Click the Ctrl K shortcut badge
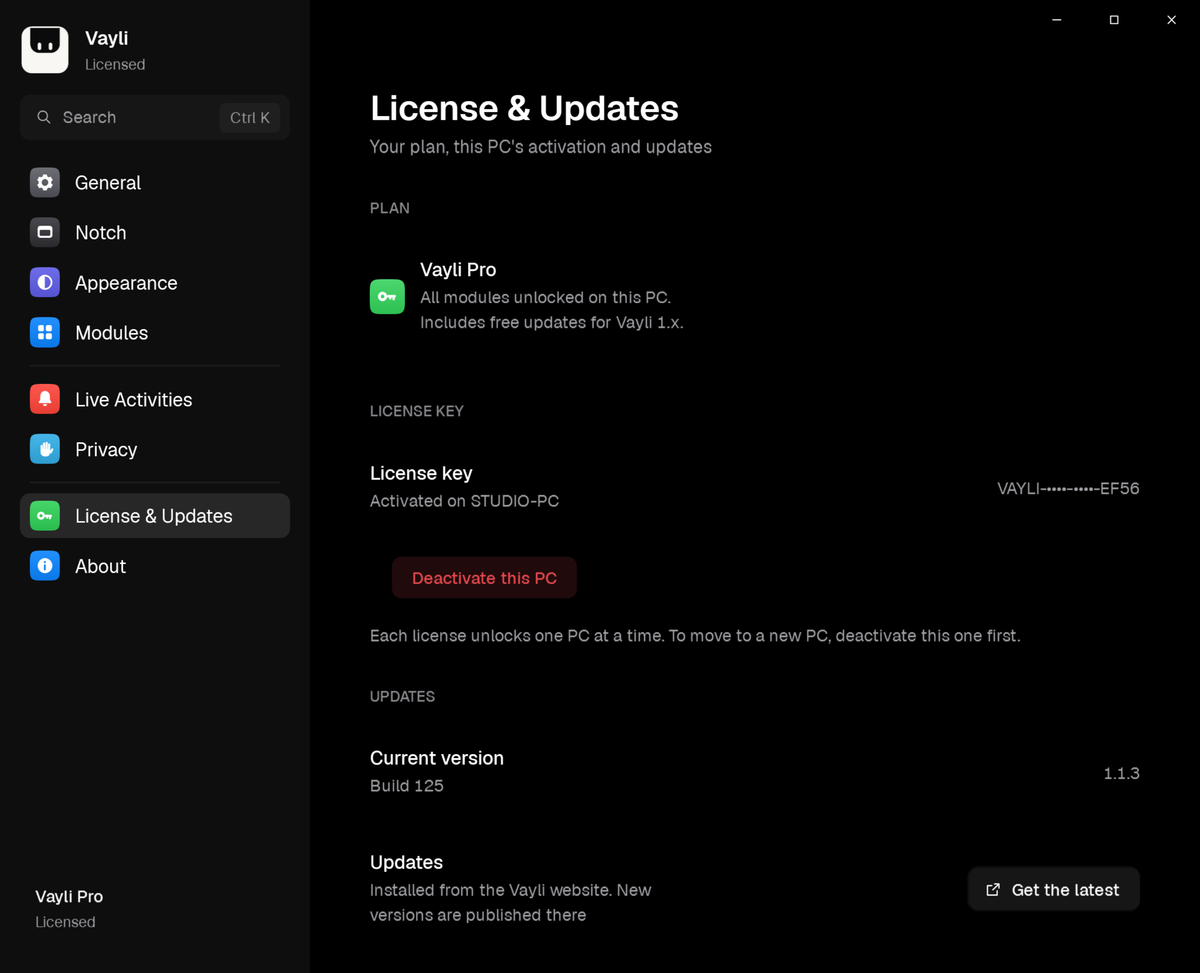The width and height of the screenshot is (1200, 973). pos(250,117)
